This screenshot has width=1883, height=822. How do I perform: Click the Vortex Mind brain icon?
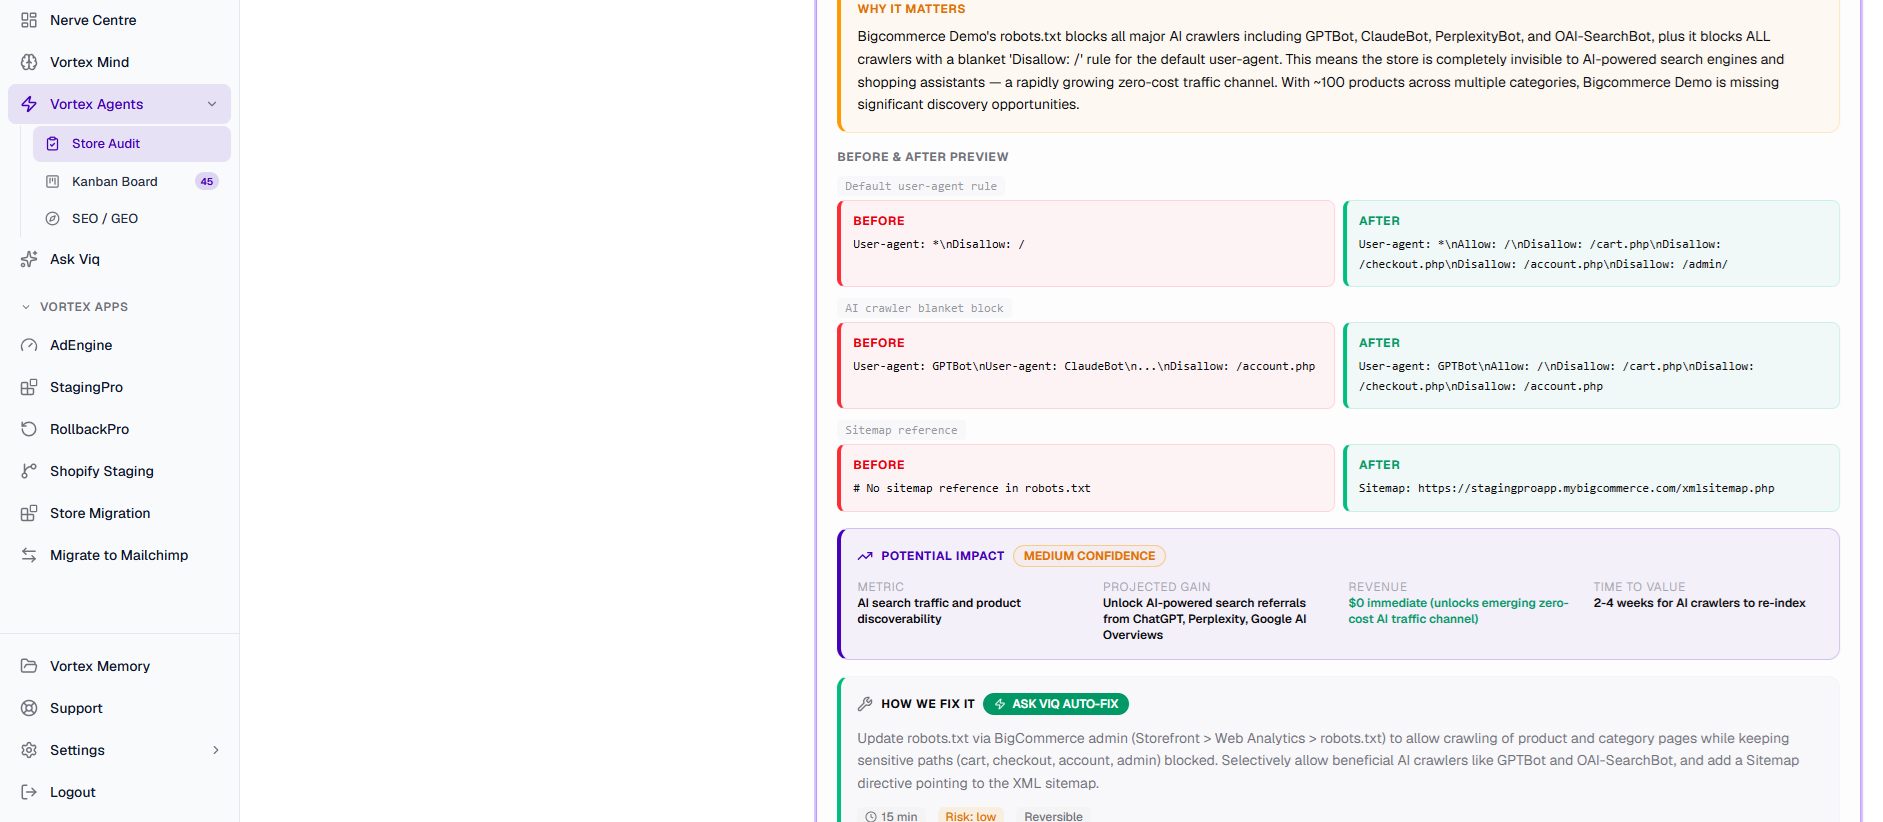(x=29, y=62)
